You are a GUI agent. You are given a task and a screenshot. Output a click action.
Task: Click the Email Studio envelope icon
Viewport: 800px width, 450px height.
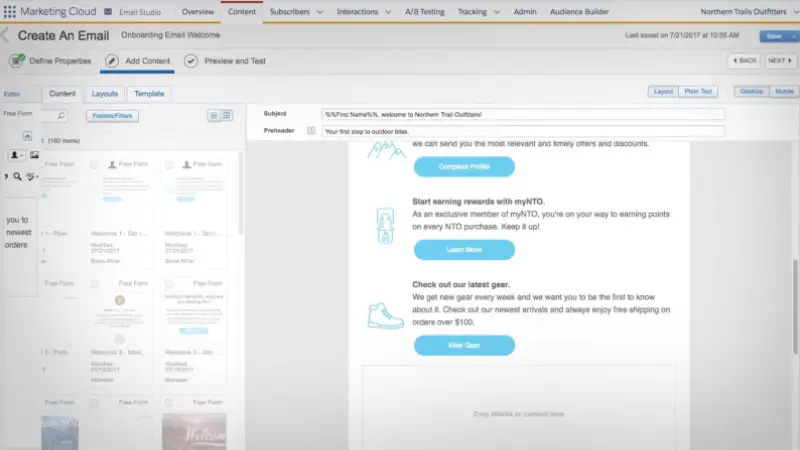coord(108,11)
